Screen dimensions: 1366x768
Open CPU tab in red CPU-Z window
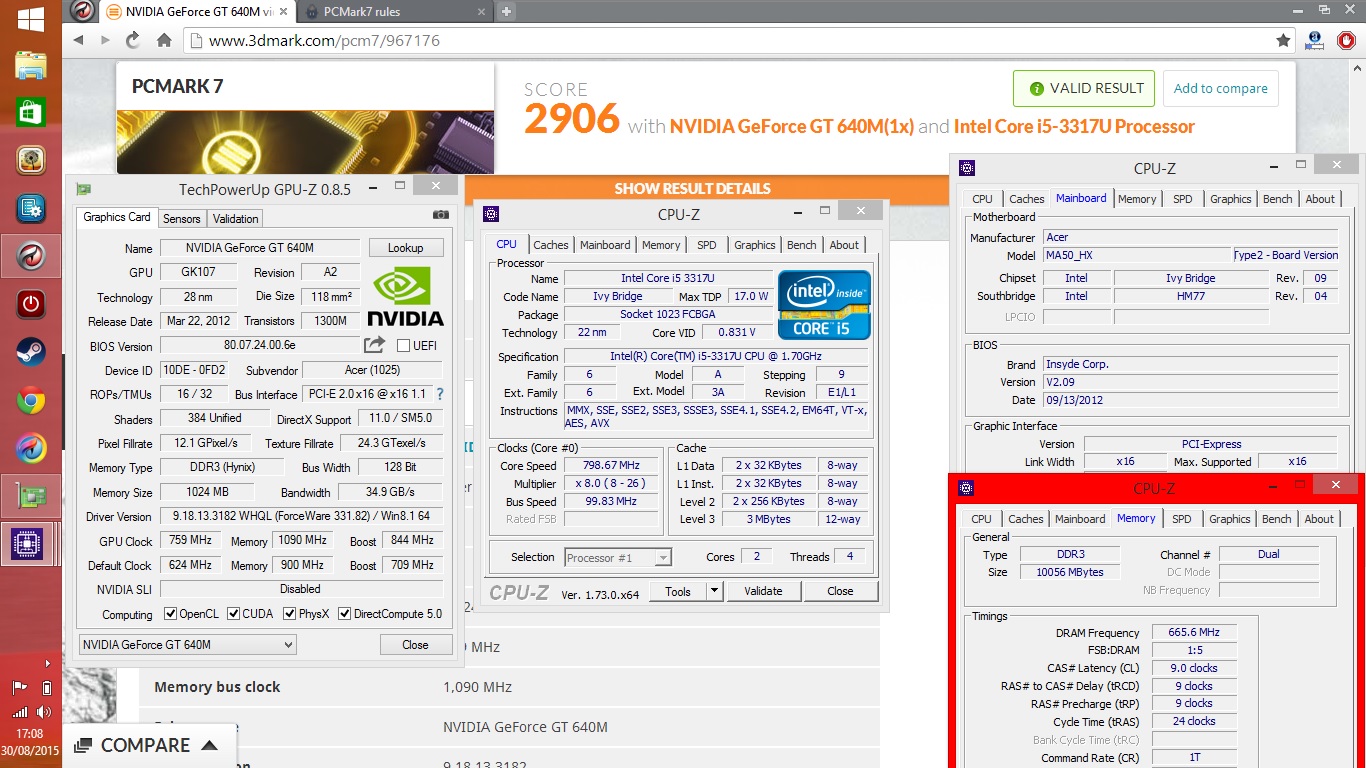click(x=982, y=519)
